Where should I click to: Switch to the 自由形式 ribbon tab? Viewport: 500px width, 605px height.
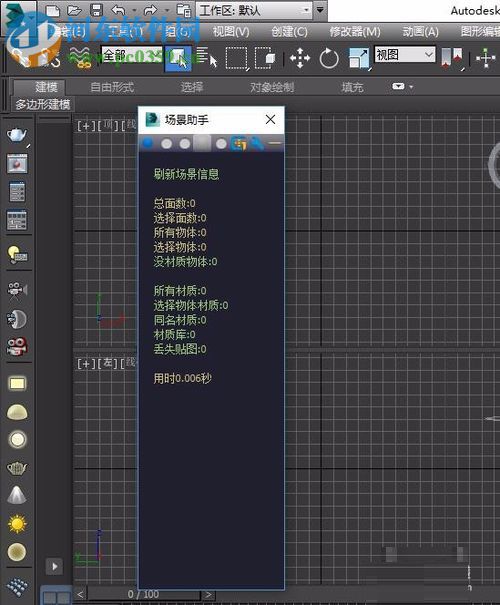coord(112,87)
